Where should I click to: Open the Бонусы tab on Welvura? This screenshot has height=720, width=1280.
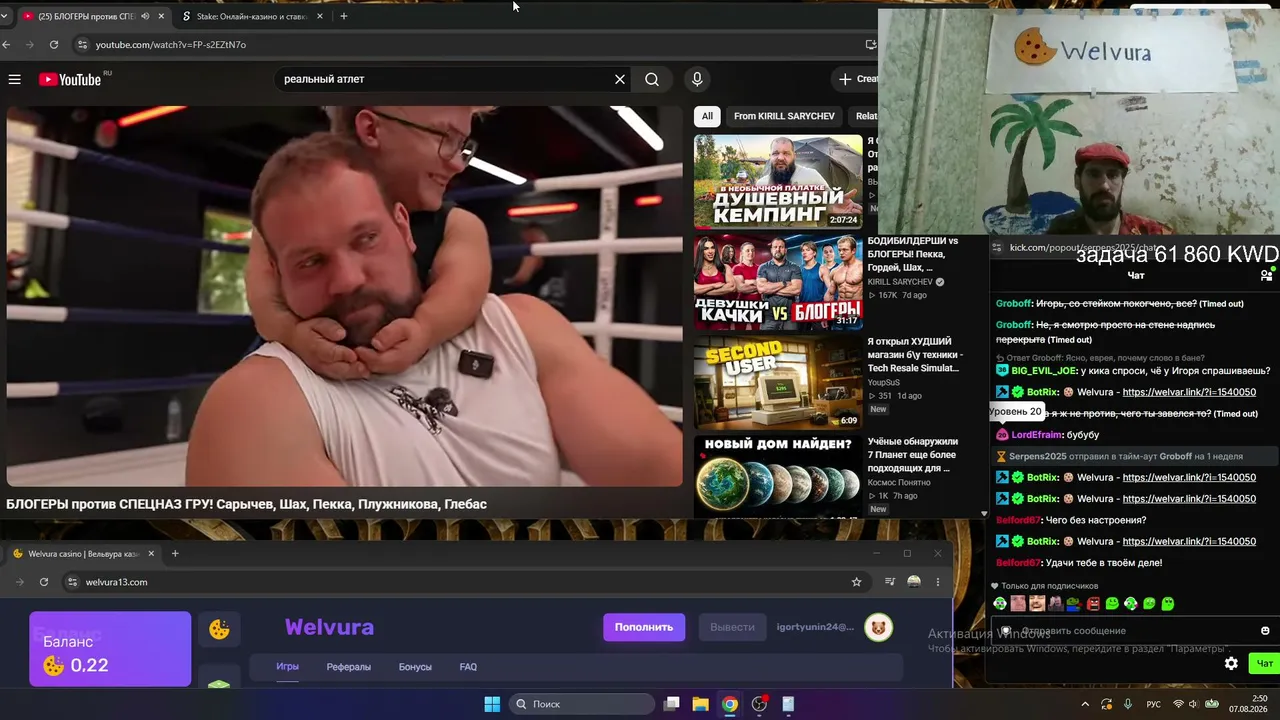(415, 667)
